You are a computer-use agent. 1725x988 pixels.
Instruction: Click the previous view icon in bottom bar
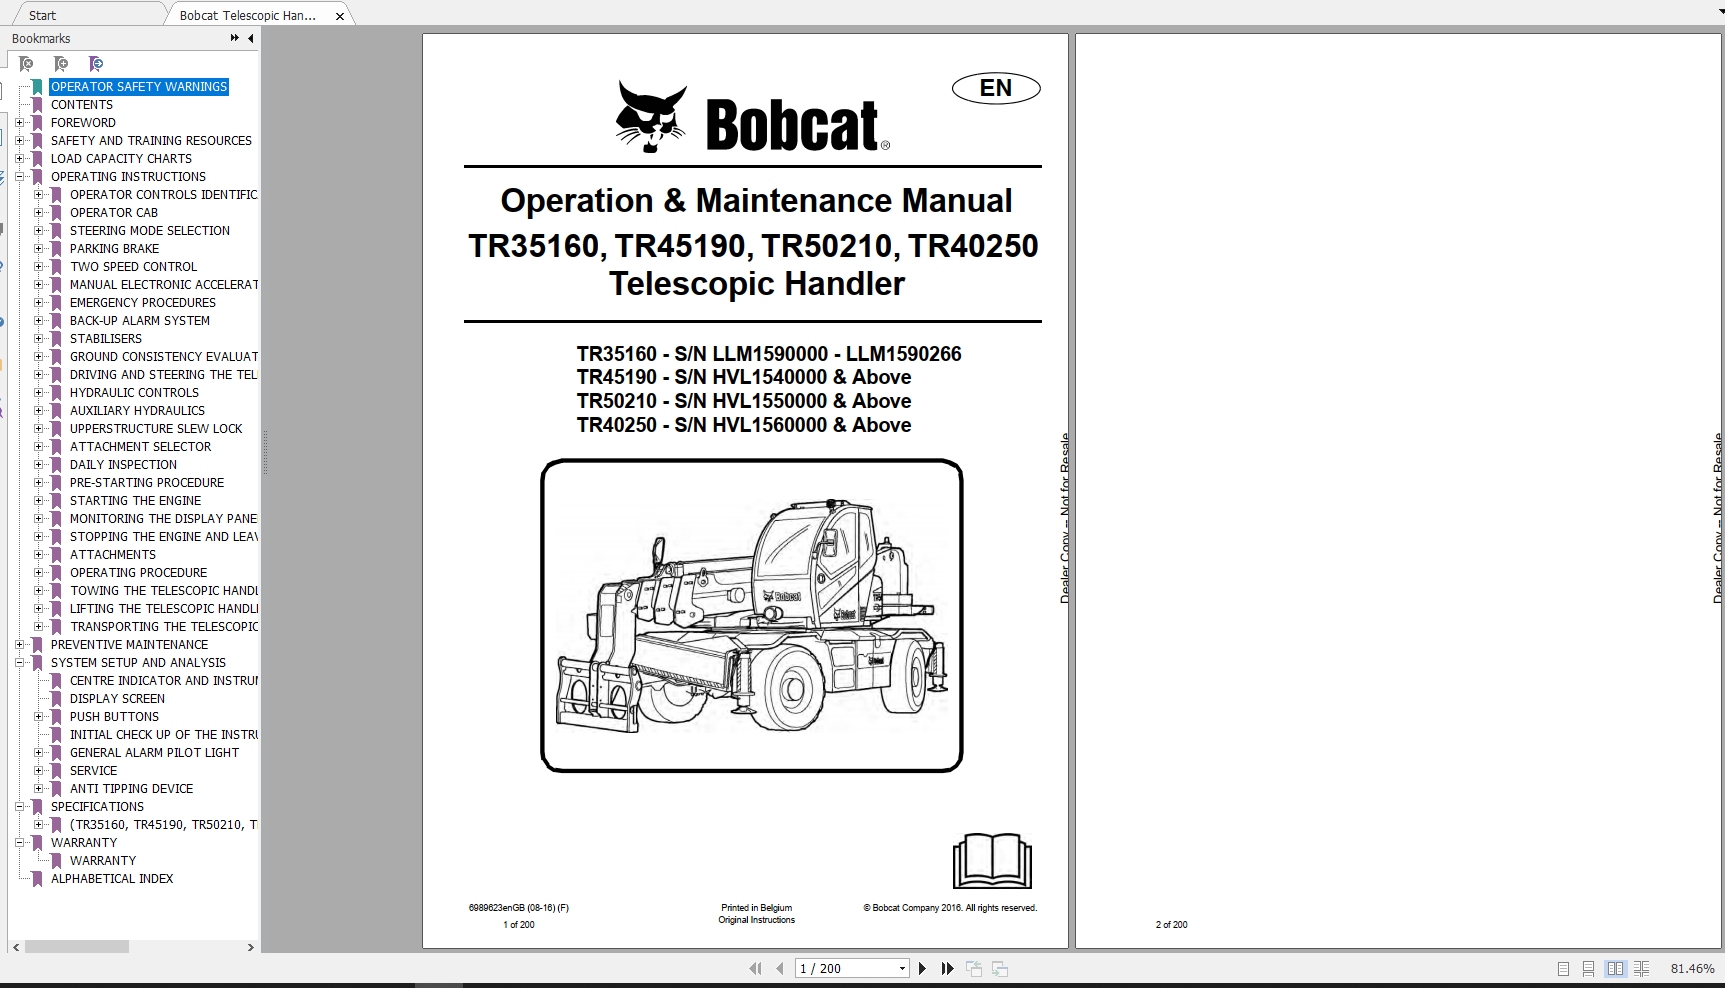(974, 968)
